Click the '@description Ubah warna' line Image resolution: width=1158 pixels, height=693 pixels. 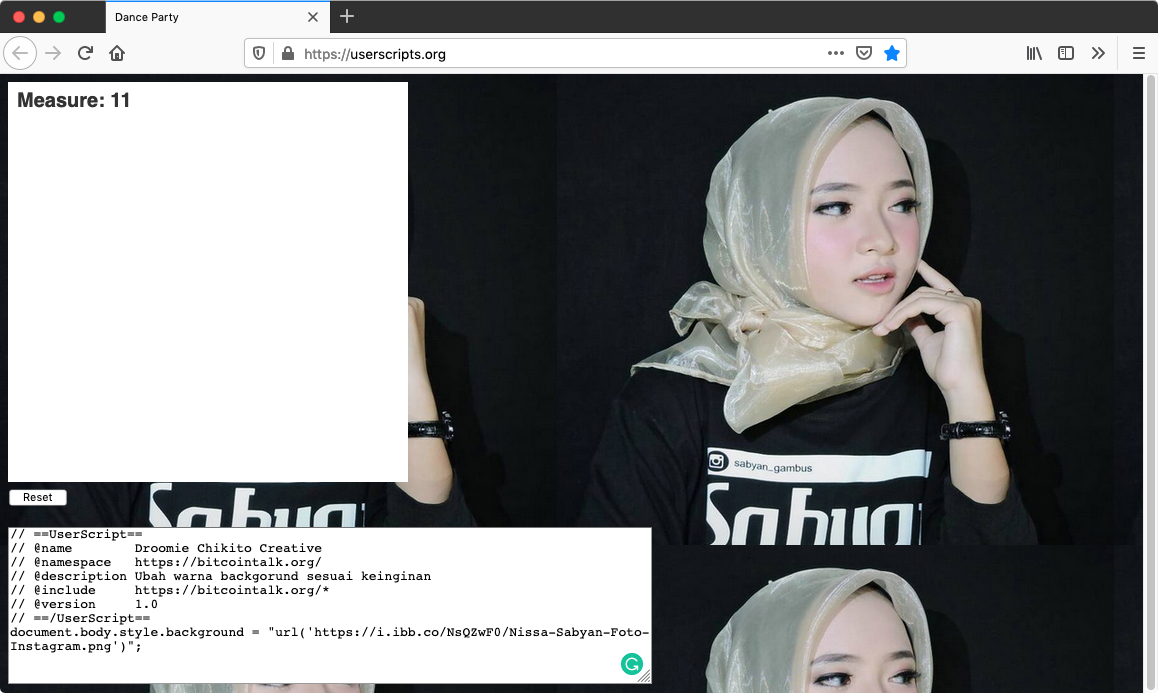click(x=221, y=576)
